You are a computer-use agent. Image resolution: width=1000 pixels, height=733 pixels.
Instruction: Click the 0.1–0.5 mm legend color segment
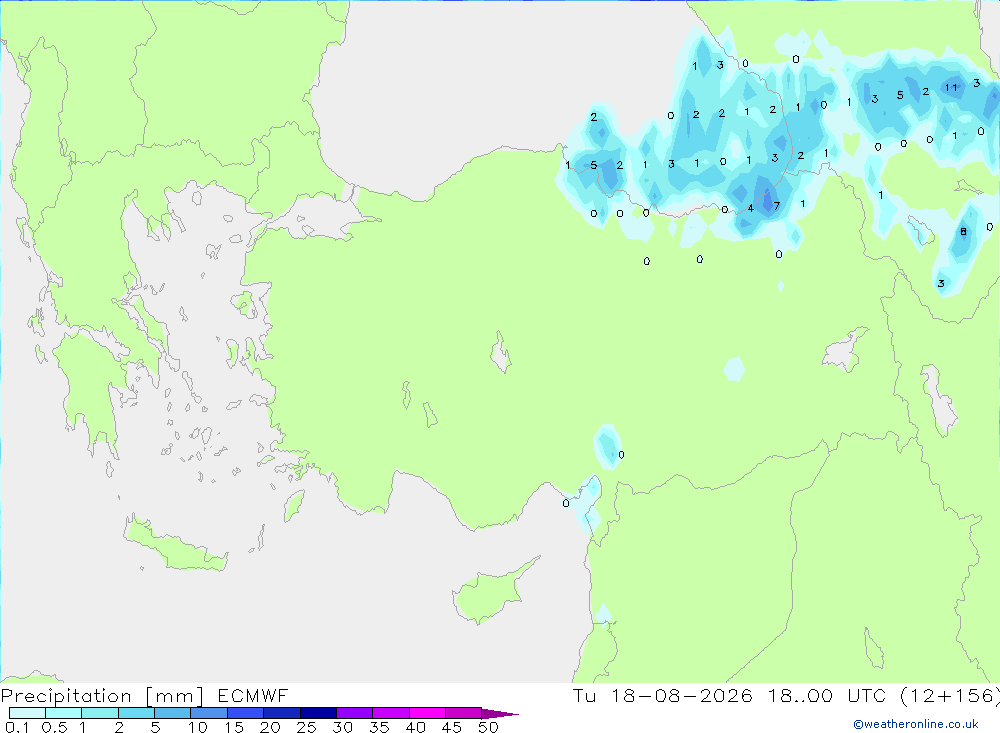(27, 713)
